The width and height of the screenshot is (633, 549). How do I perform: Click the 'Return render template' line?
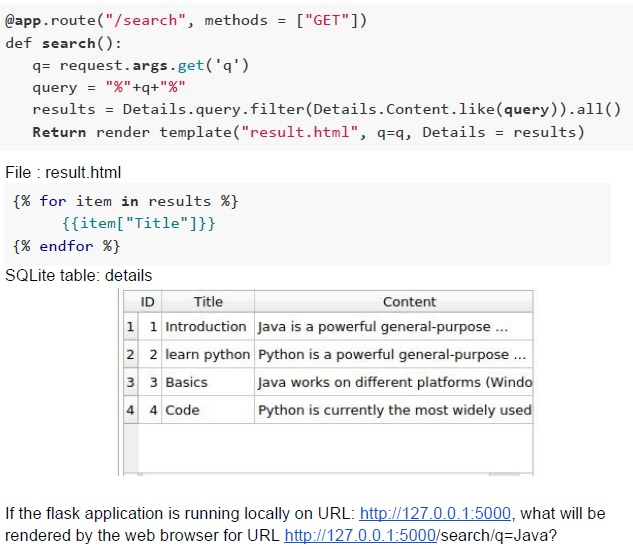coord(308,132)
